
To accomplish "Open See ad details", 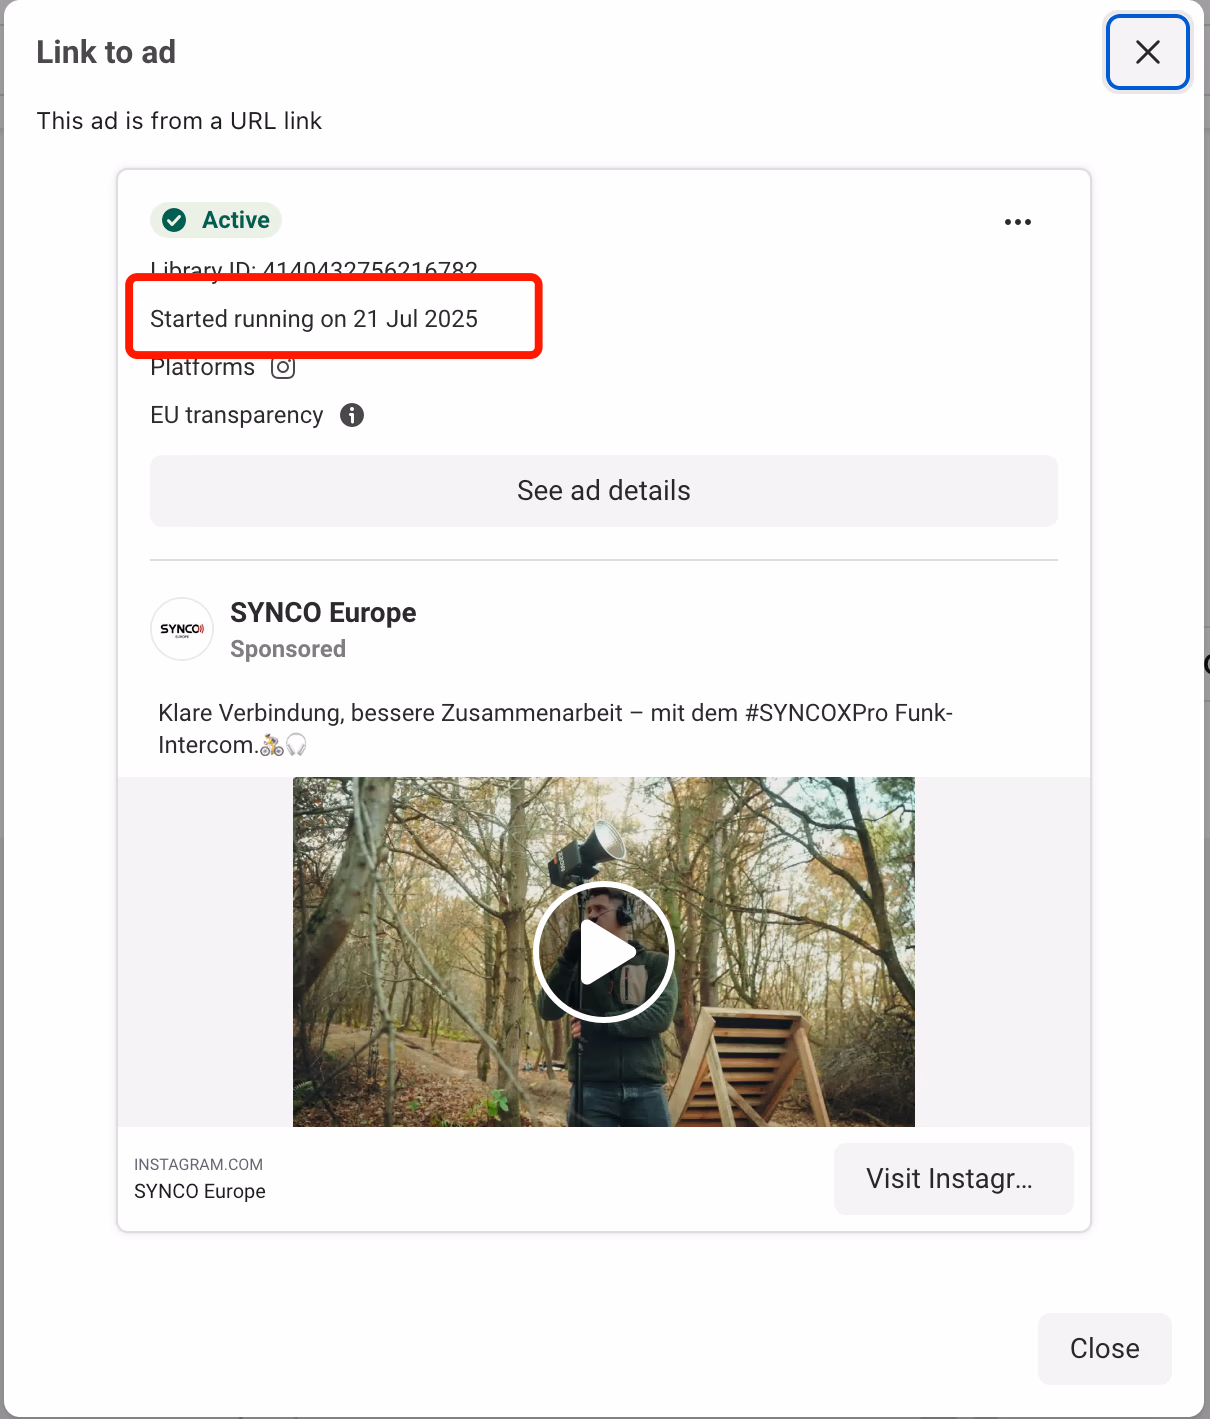I will click(x=603, y=490).
